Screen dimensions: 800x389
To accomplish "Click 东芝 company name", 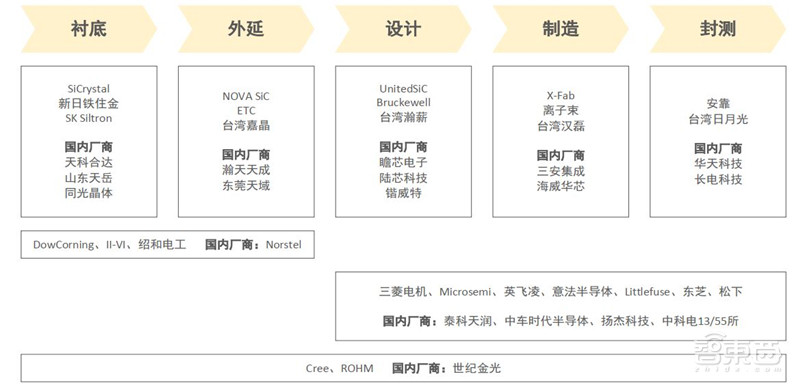I will click(x=694, y=292).
